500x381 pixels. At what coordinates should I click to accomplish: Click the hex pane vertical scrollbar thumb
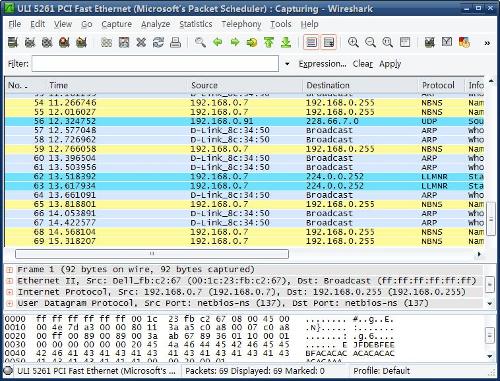coord(489,335)
